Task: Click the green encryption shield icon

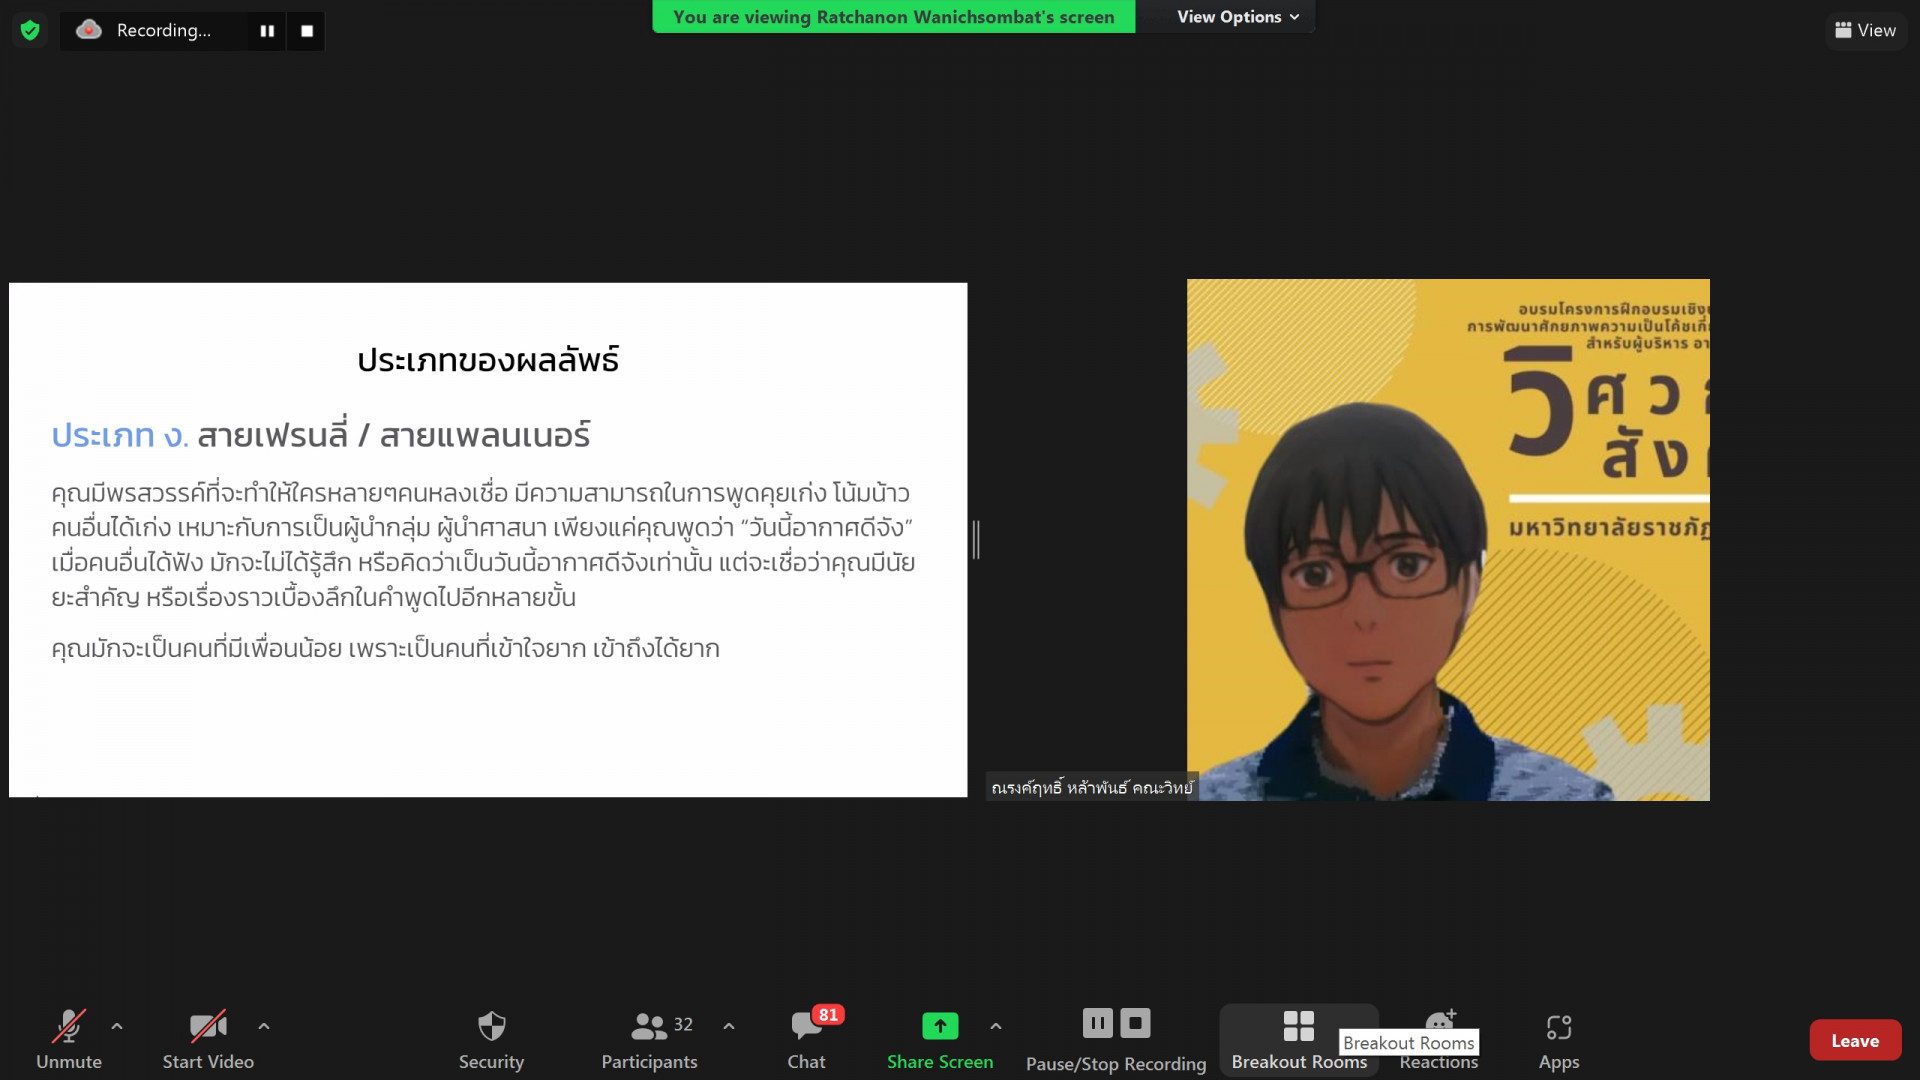Action: pos(30,30)
